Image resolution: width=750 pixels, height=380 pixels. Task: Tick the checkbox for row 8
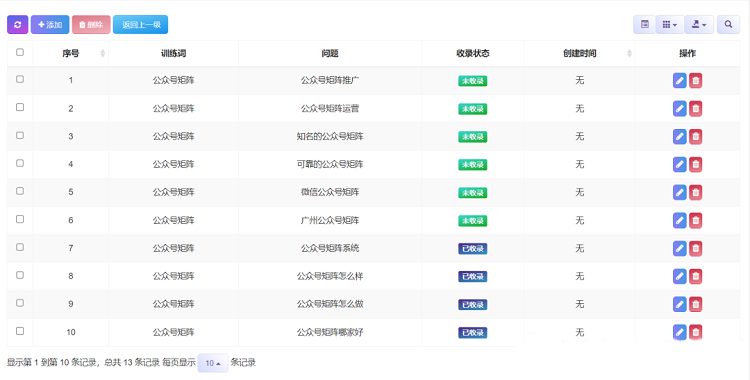click(x=20, y=275)
